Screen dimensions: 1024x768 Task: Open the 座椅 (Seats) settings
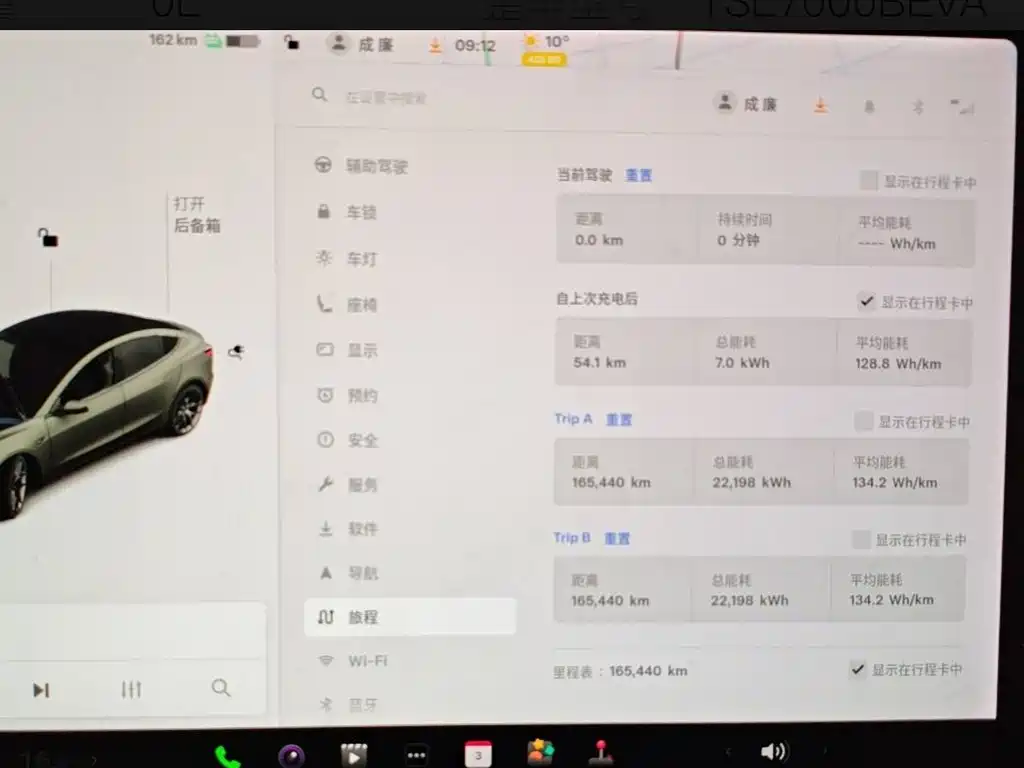pyautogui.click(x=358, y=304)
